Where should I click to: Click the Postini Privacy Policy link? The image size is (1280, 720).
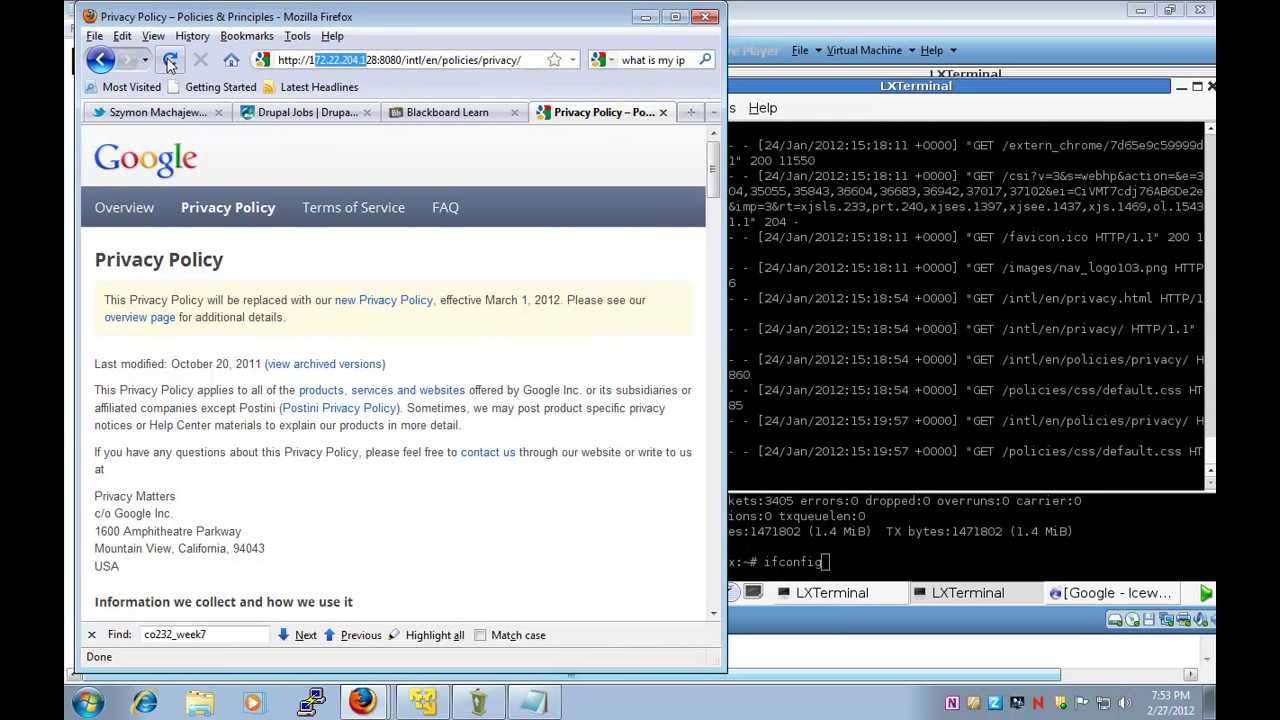pyautogui.click(x=340, y=408)
